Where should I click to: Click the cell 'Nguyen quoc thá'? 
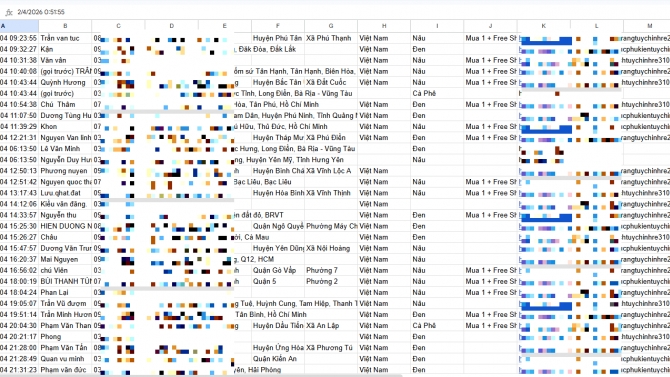click(65, 182)
